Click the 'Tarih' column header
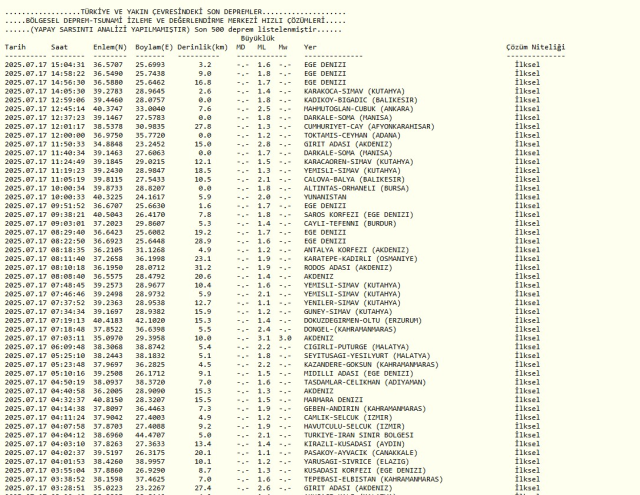Image resolution: width=640 pixels, height=495 pixels. click(x=15, y=47)
